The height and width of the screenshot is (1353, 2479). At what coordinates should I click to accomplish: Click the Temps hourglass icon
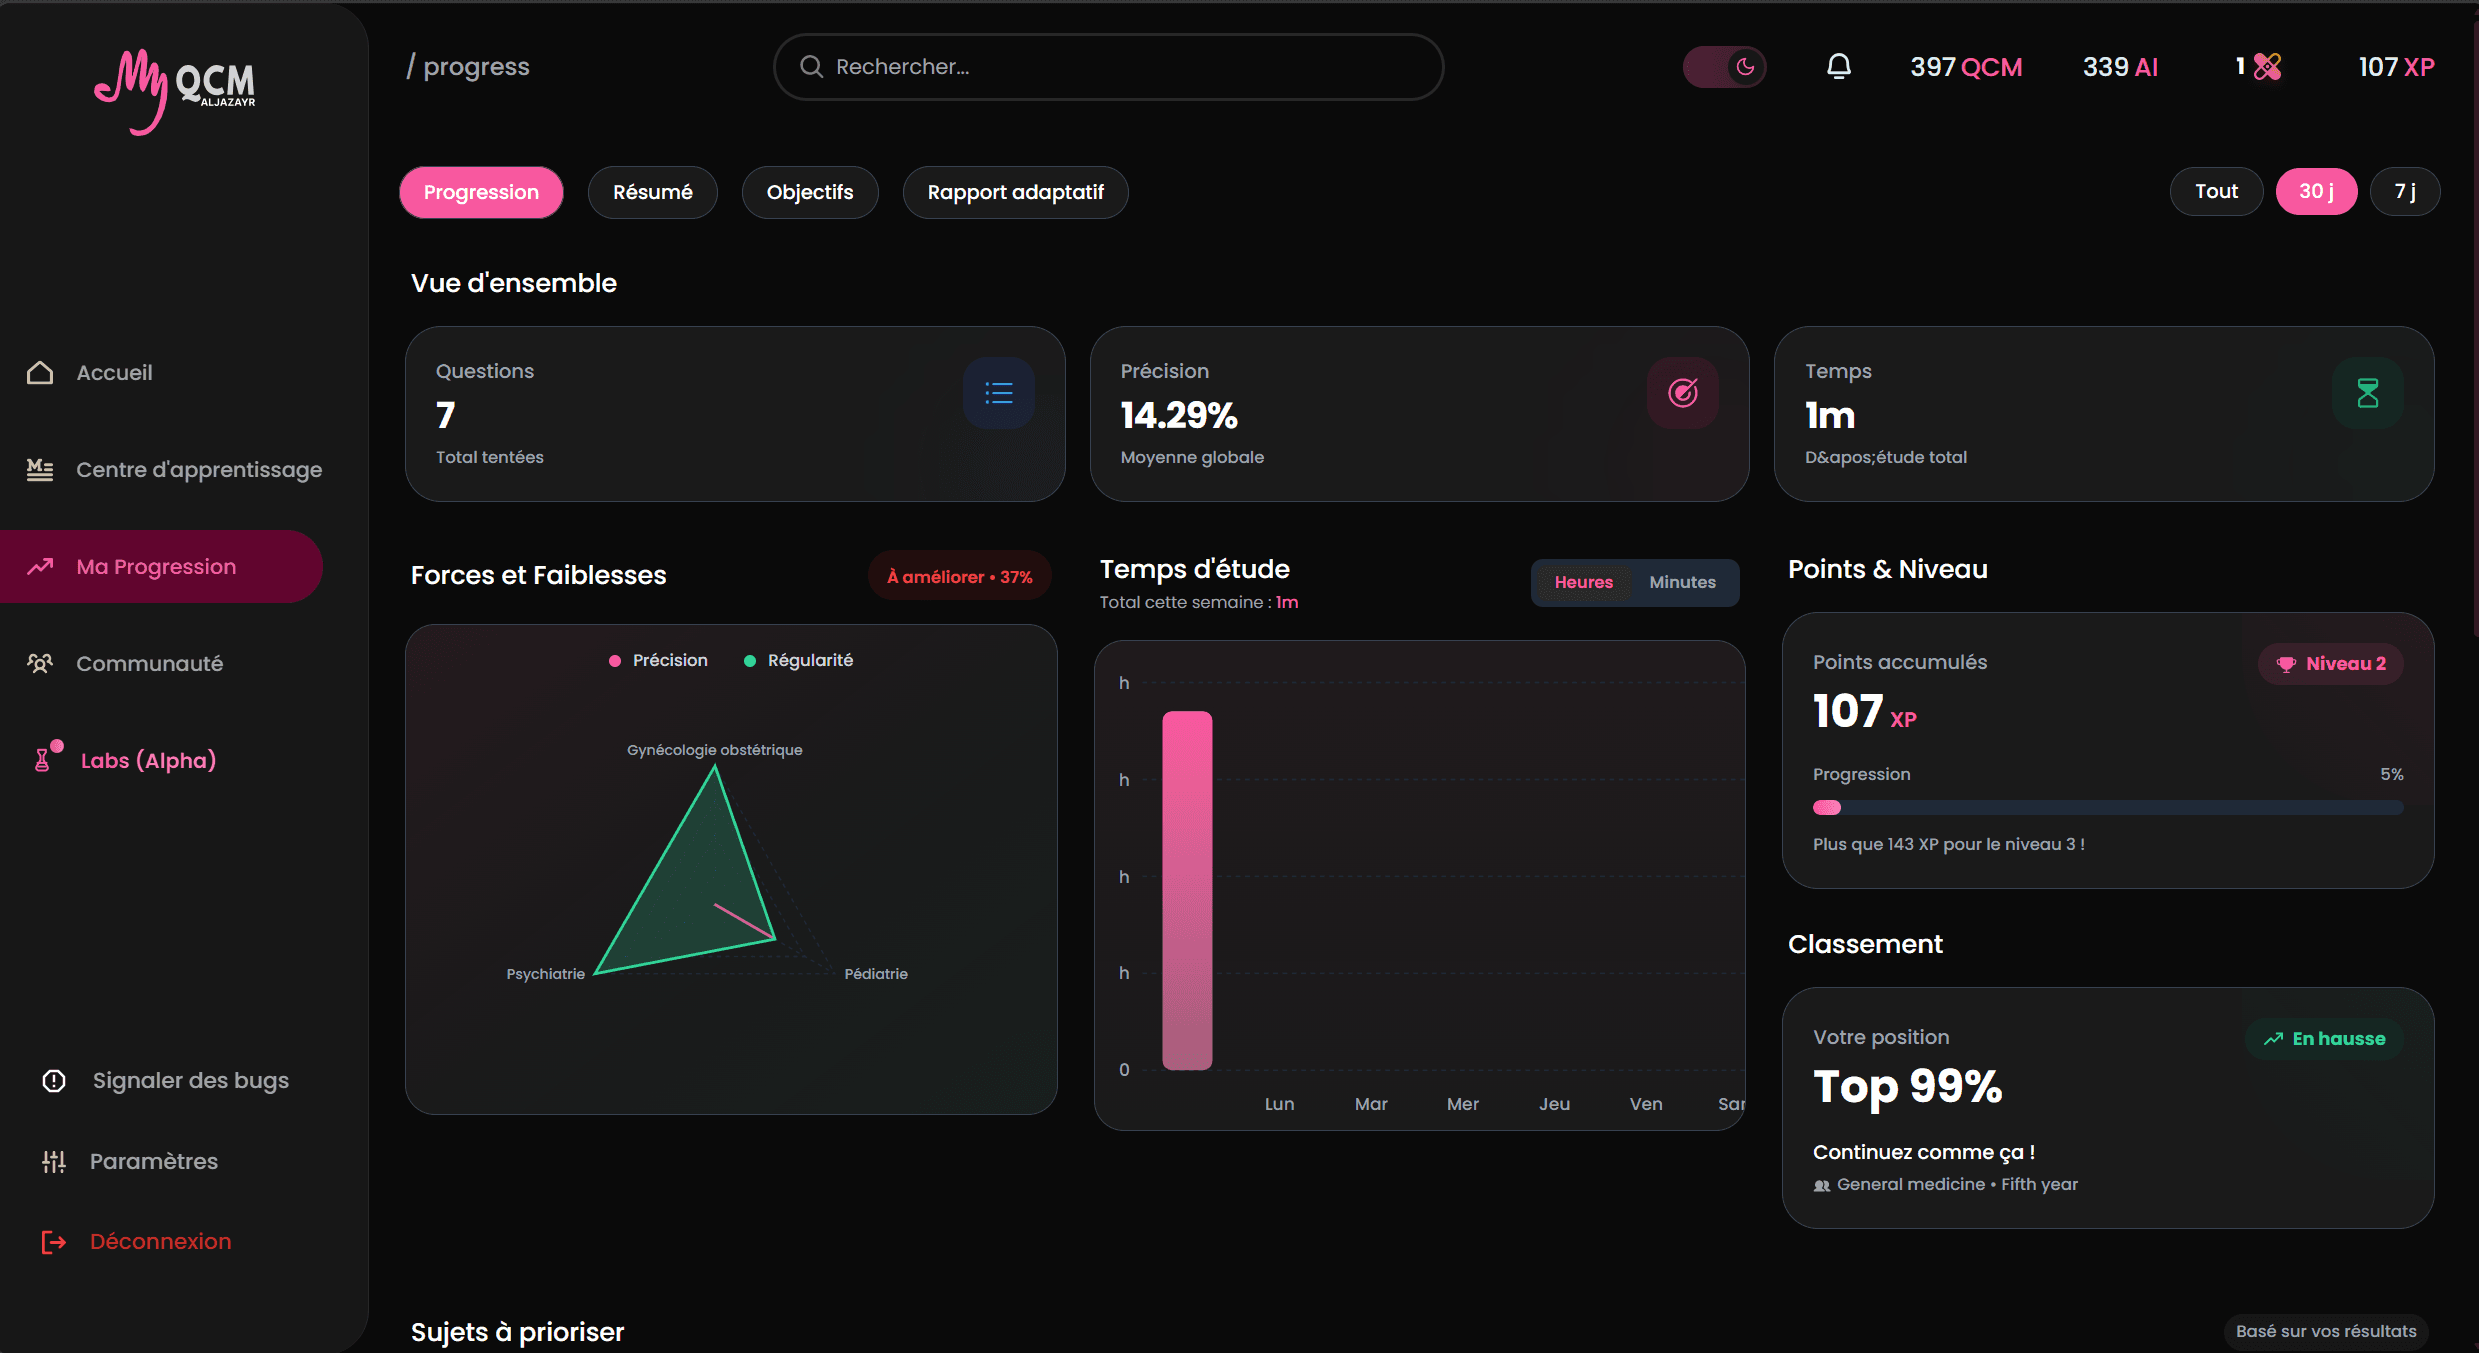pyautogui.click(x=2367, y=393)
